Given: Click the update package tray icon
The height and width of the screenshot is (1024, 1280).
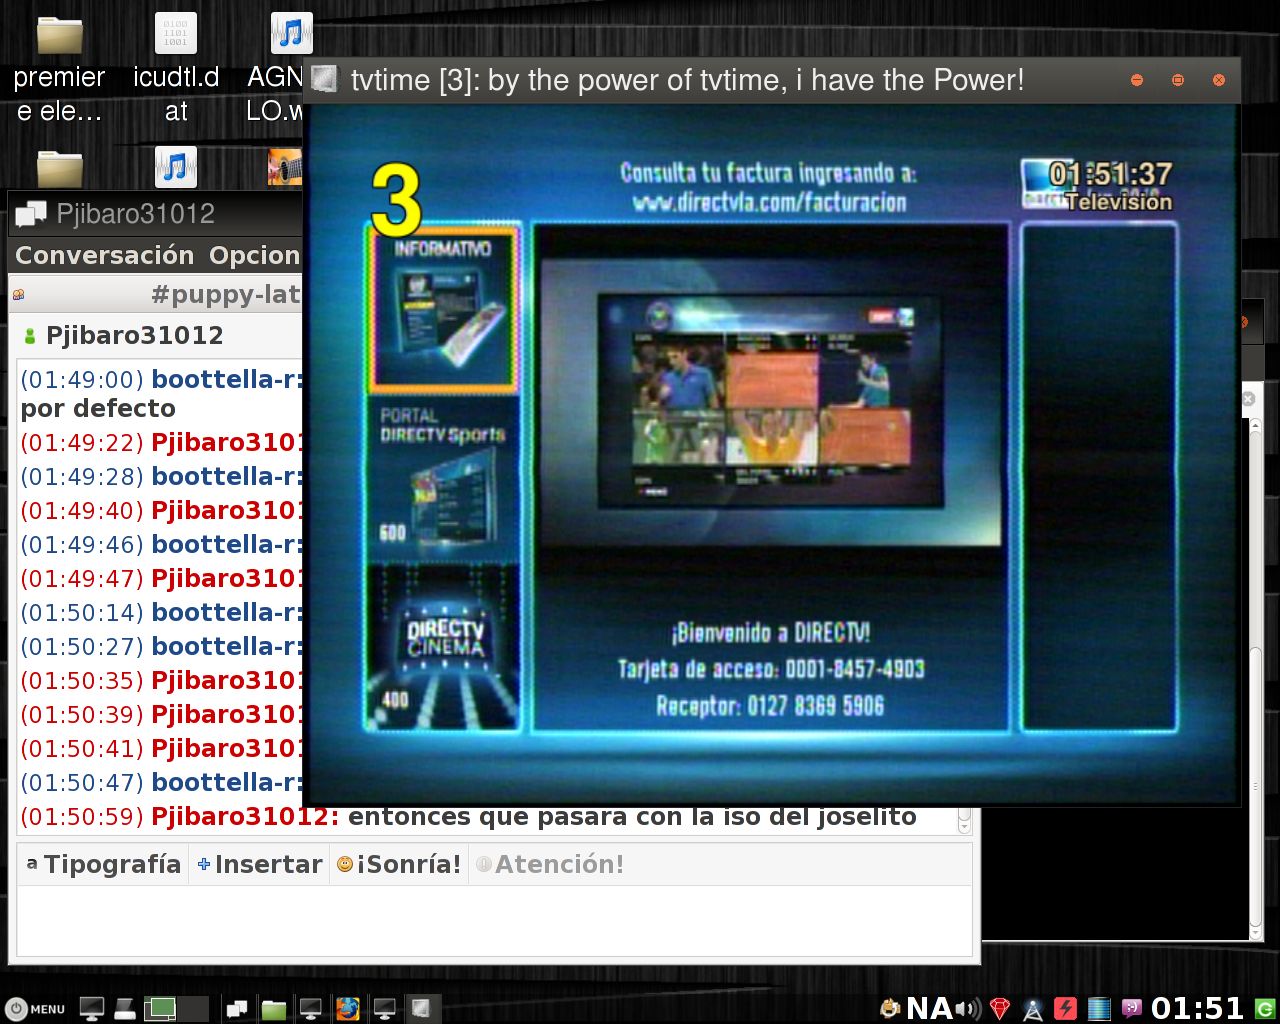Looking at the screenshot, I should [x=889, y=1009].
